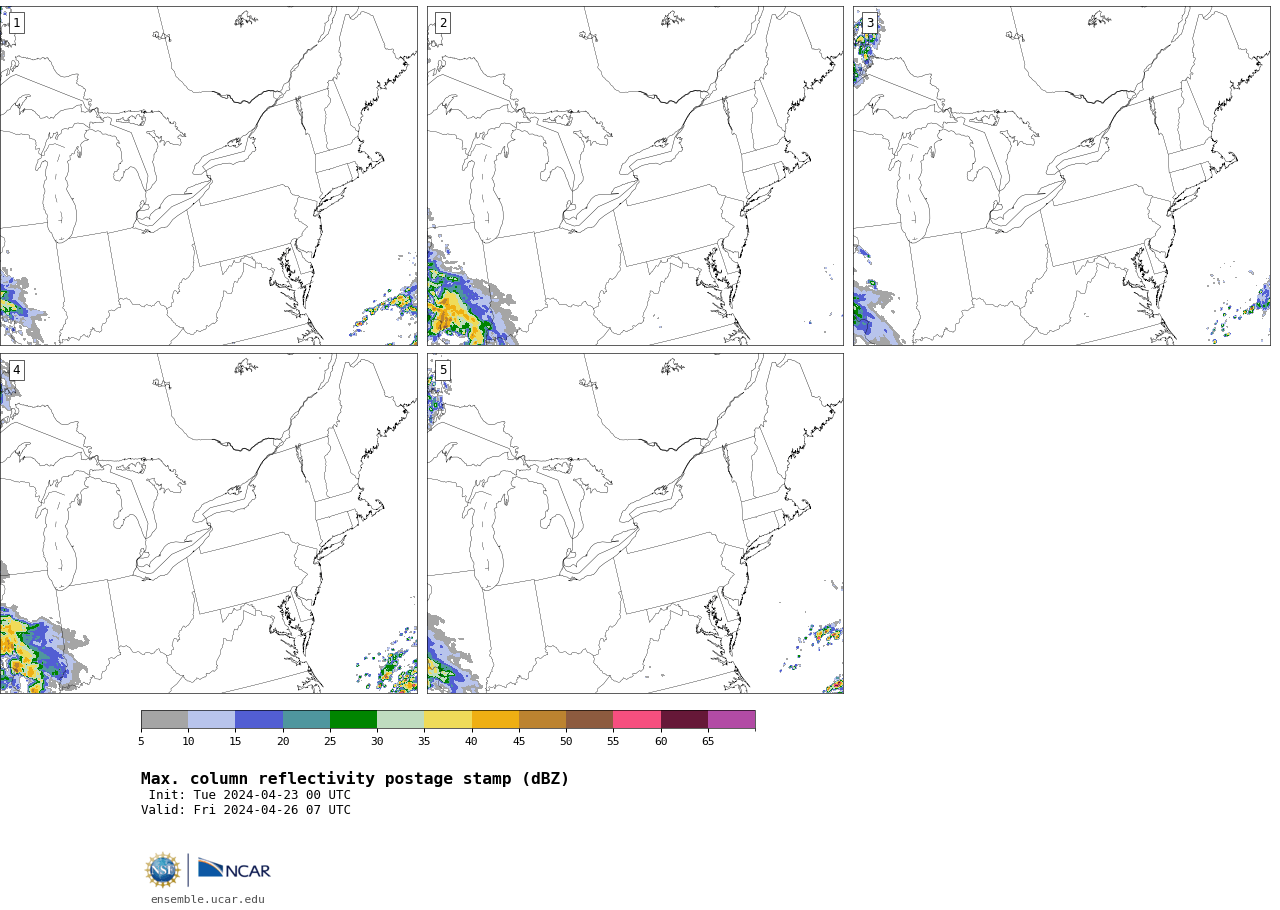The width and height of the screenshot is (1280, 910).
Task: Click the panel number label 5
Action: pyautogui.click(x=443, y=370)
